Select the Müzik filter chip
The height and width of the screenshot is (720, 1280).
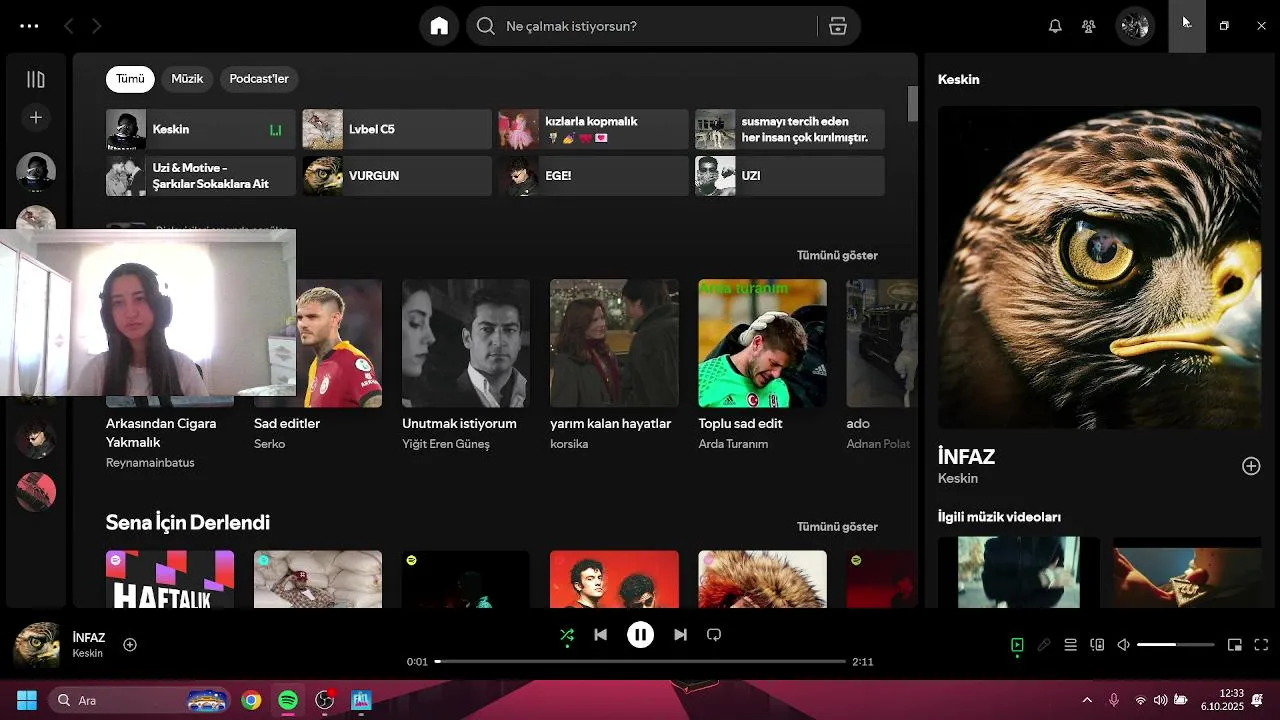click(x=187, y=79)
